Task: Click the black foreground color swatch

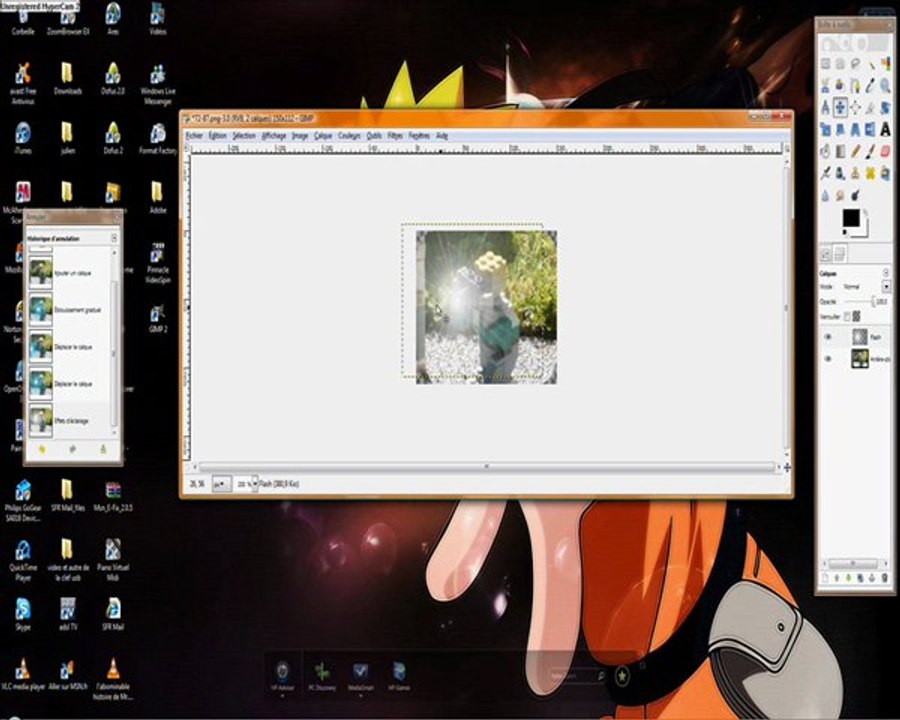Action: [851, 218]
